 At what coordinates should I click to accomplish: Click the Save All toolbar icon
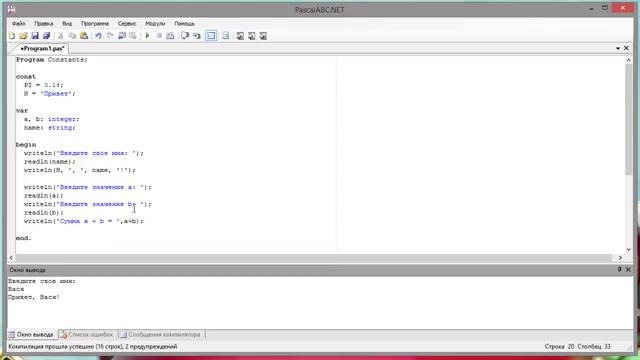tap(47, 36)
